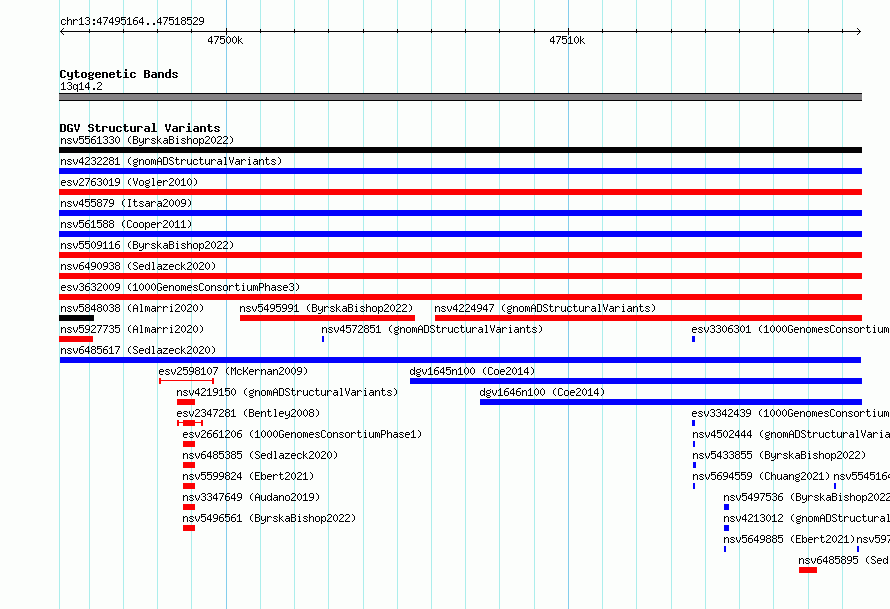The image size is (890, 609).
Task: Open esv2661206 1000GenomesConsortiumPhase1 label
Action: tap(302, 434)
